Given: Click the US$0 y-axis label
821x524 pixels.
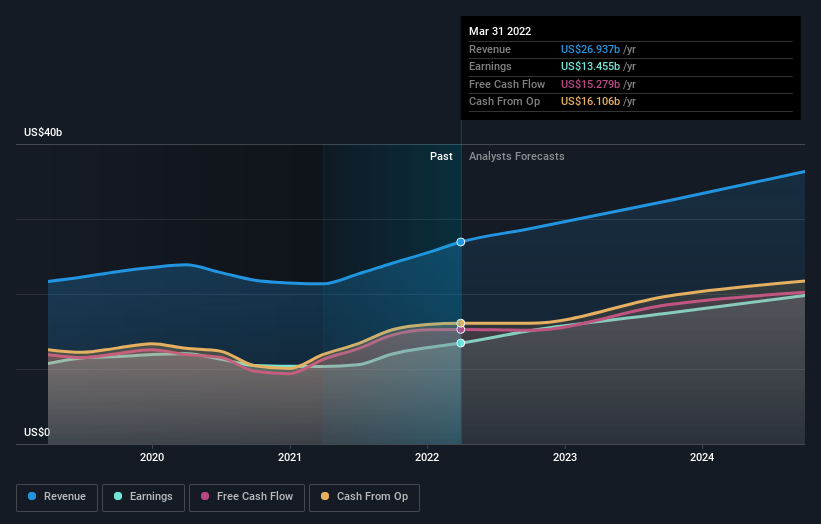Looking at the screenshot, I should pyautogui.click(x=37, y=432).
